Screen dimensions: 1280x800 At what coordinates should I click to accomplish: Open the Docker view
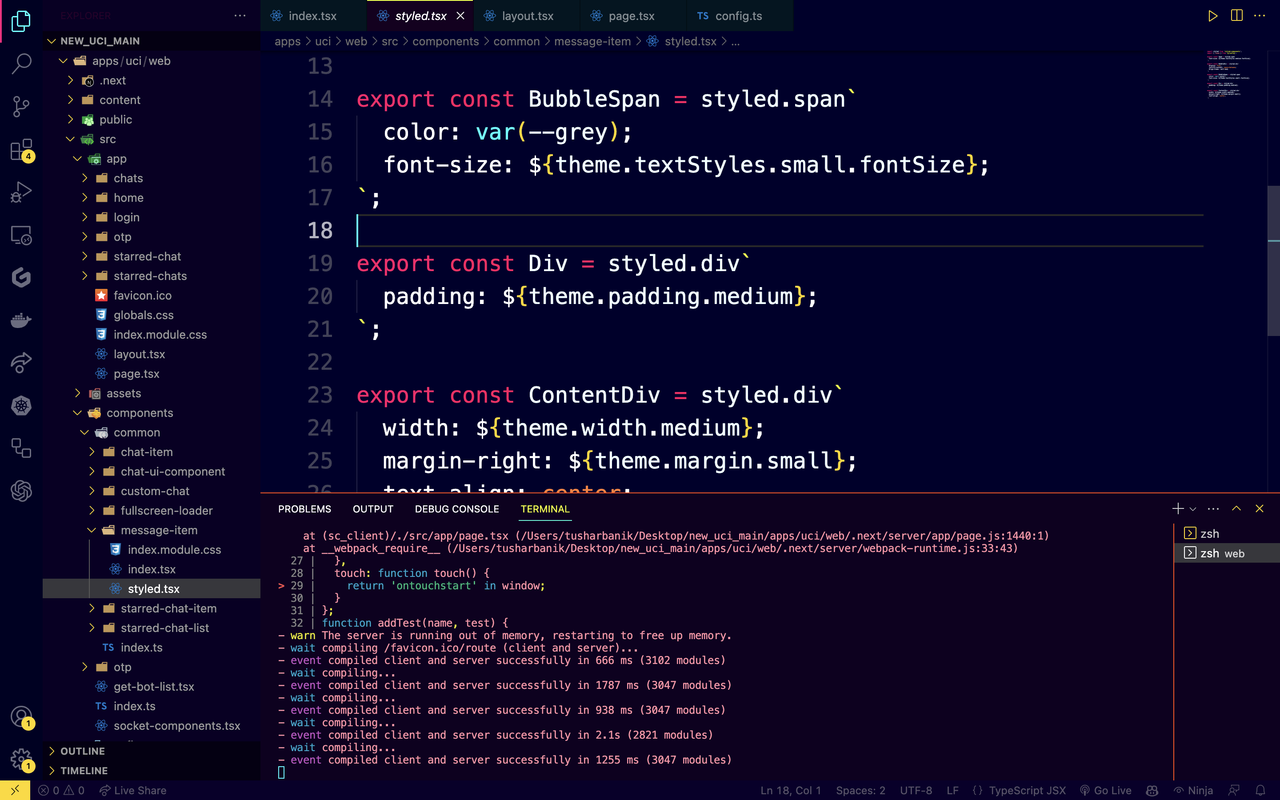[x=21, y=320]
